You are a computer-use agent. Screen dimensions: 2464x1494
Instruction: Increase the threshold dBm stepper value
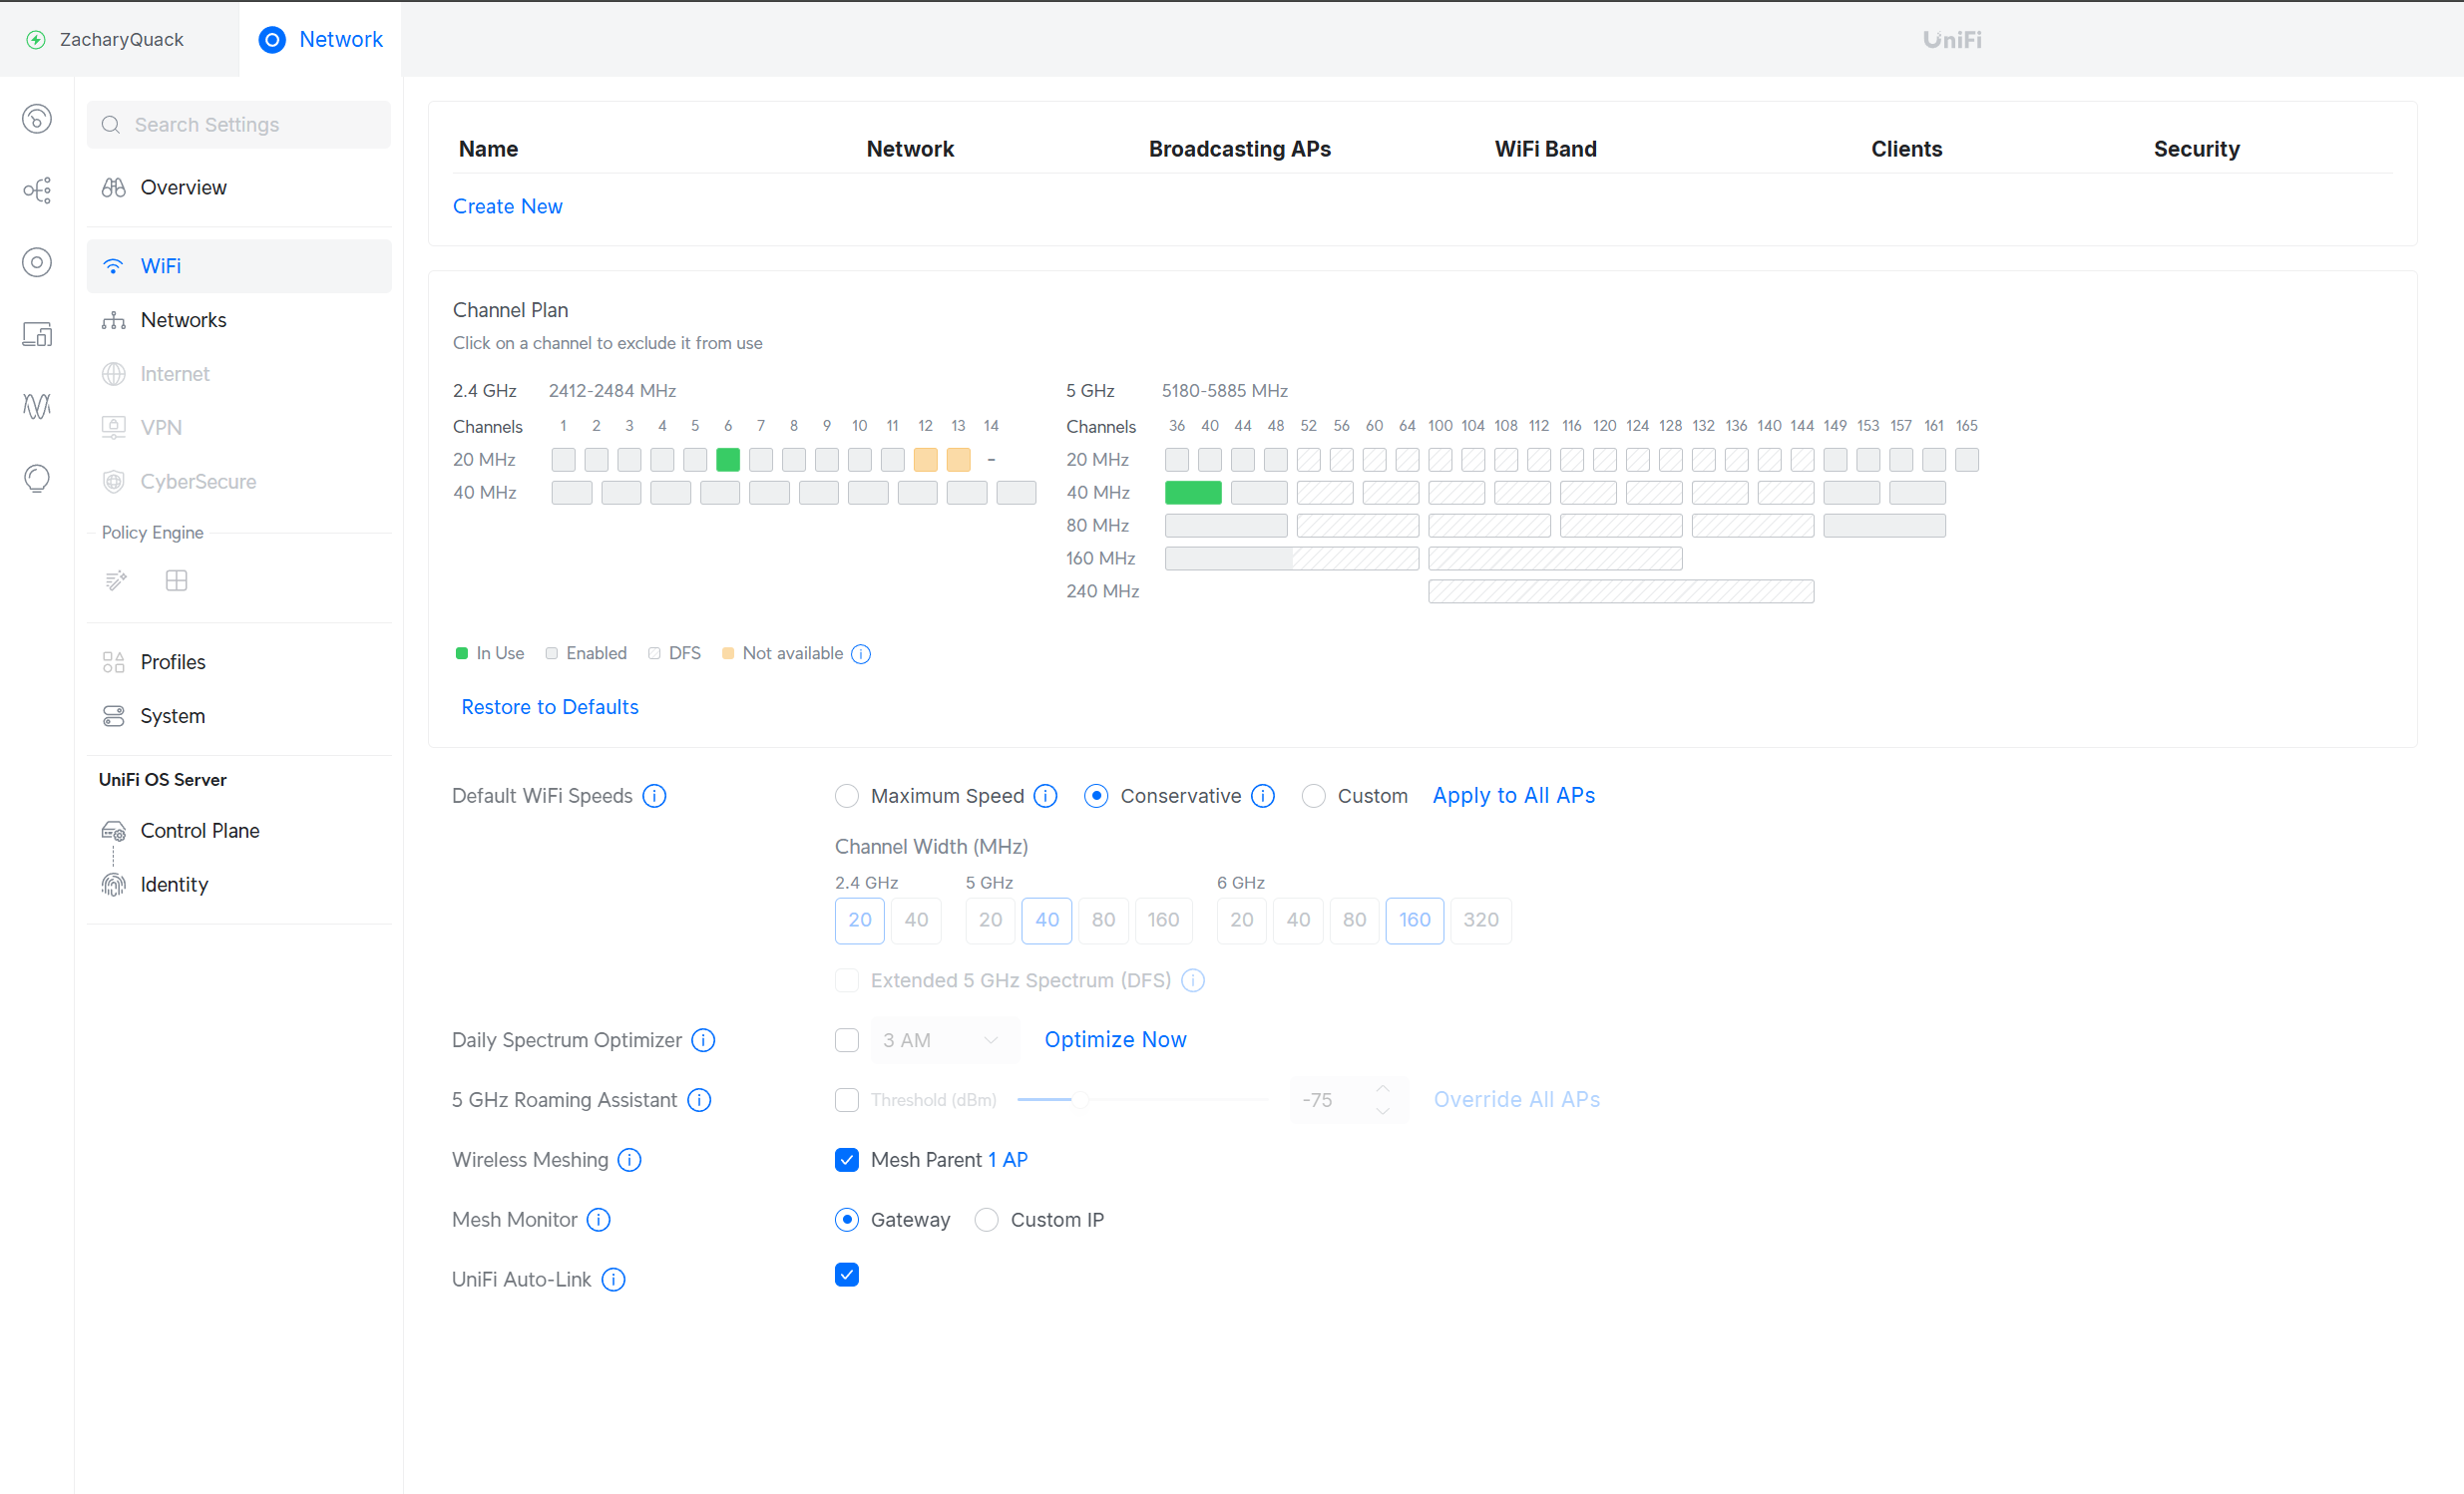1383,1089
